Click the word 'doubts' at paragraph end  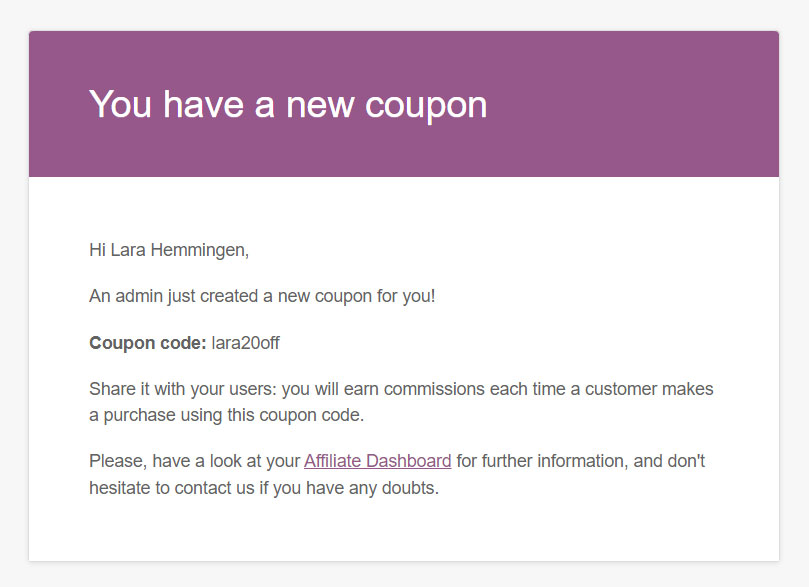[x=408, y=487]
